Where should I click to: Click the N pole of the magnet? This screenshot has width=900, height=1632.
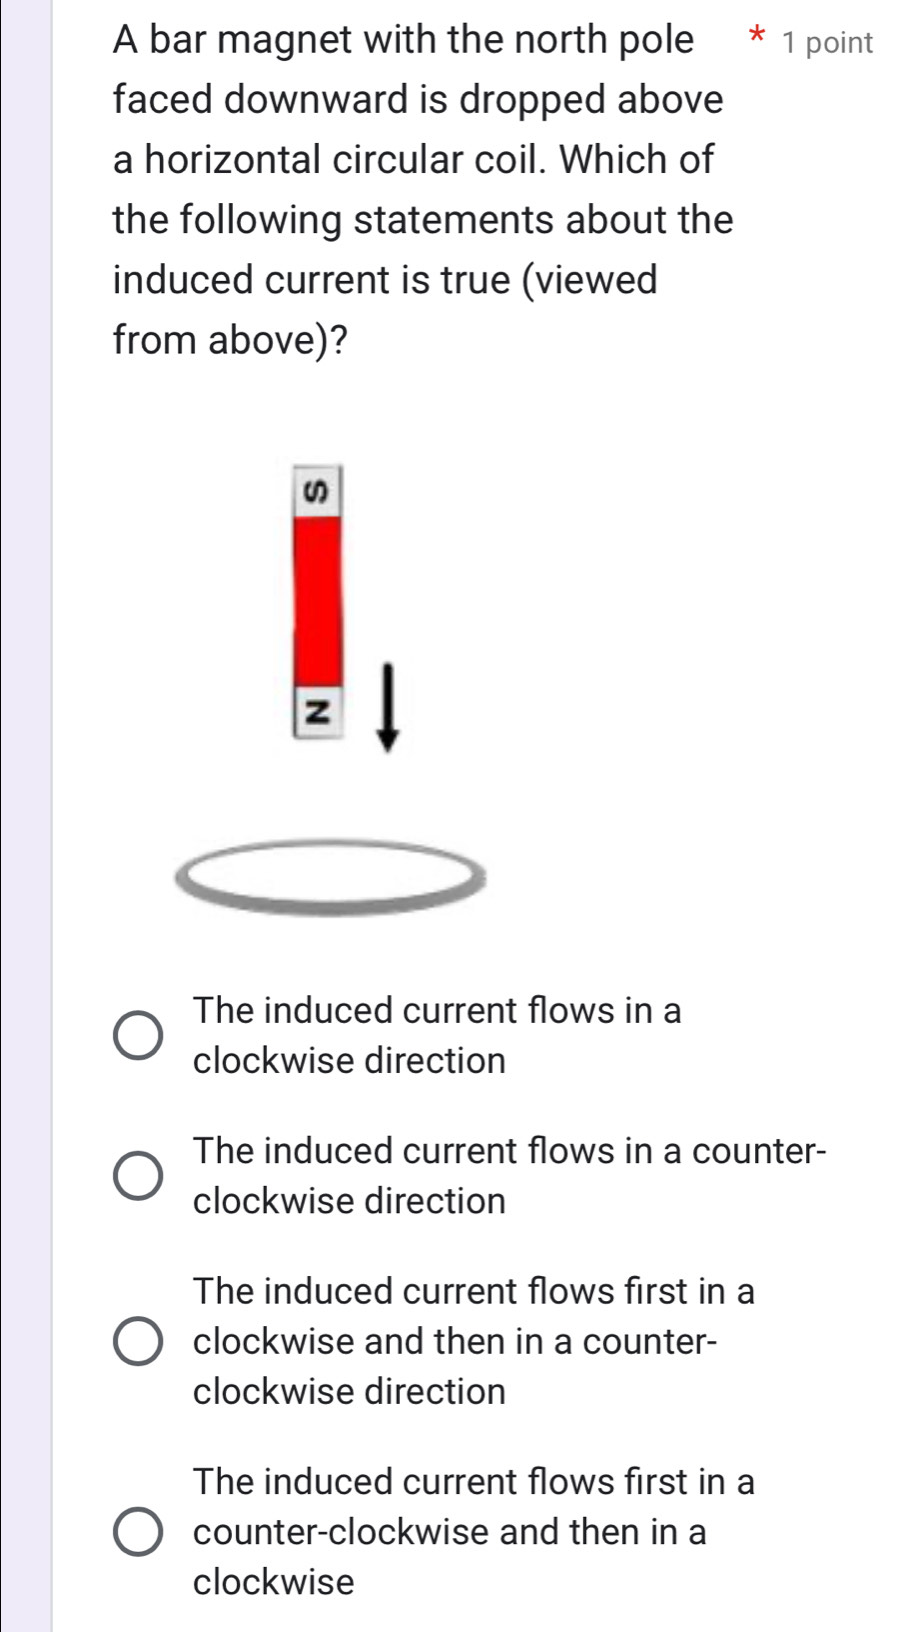[x=318, y=712]
